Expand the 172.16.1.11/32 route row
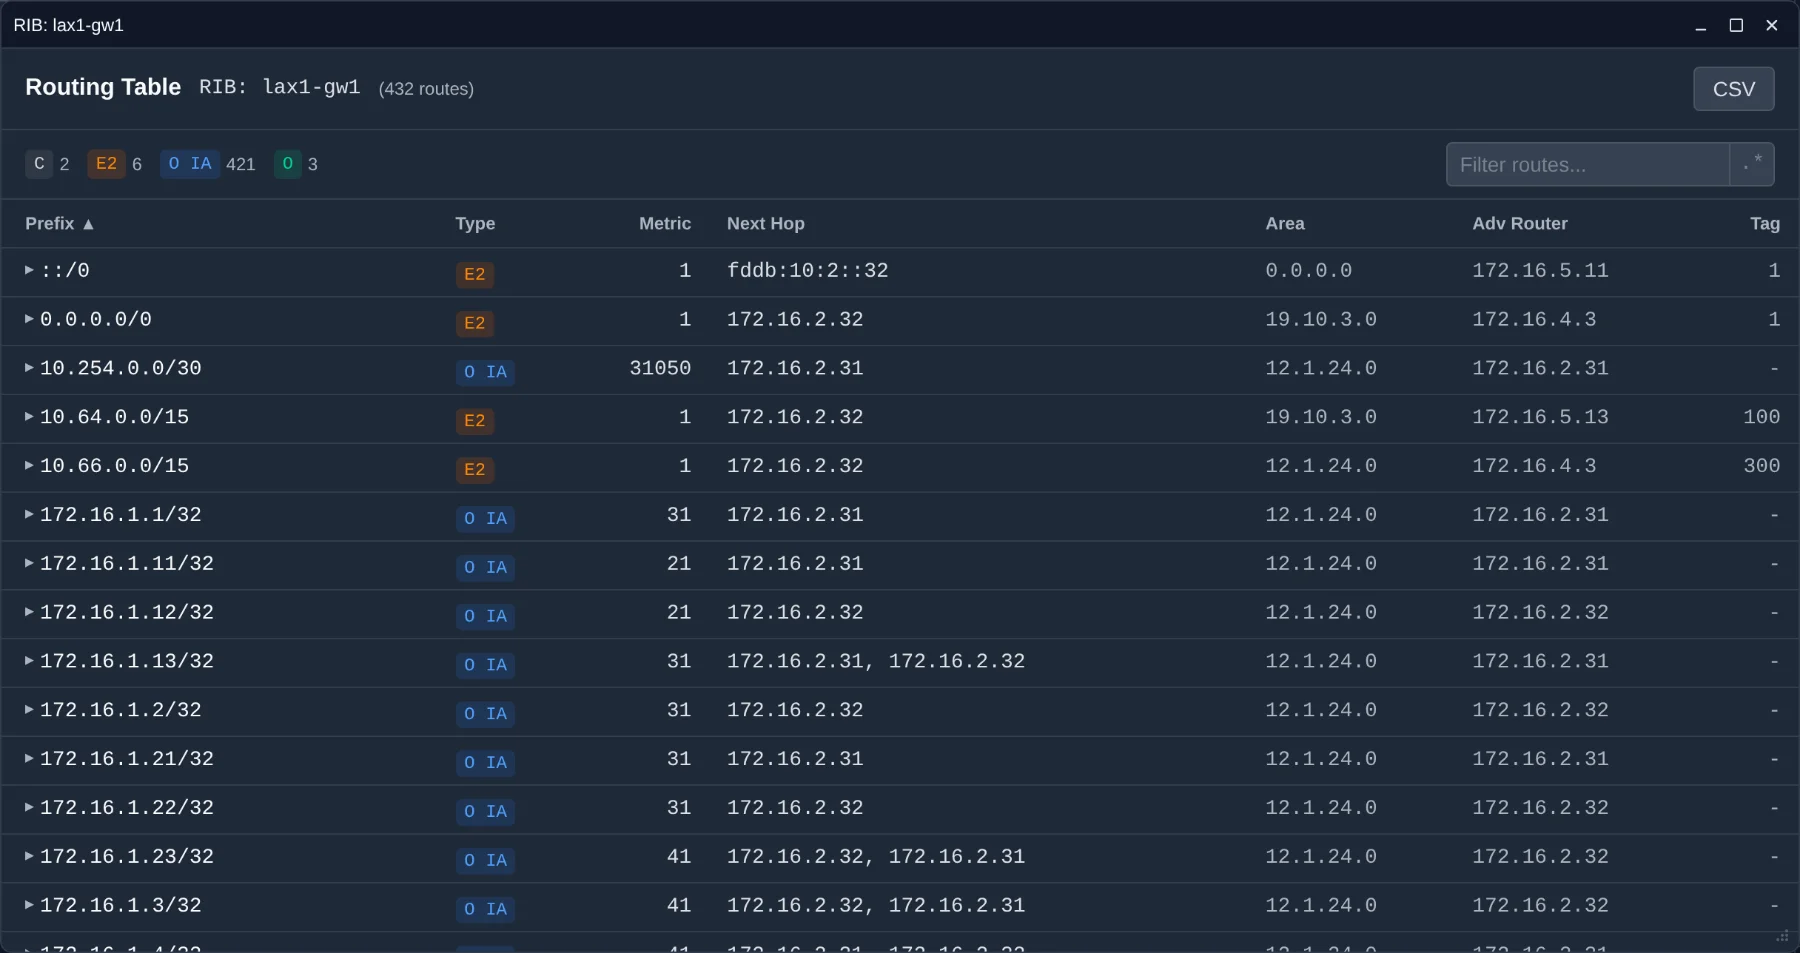The width and height of the screenshot is (1800, 953). tap(29, 563)
